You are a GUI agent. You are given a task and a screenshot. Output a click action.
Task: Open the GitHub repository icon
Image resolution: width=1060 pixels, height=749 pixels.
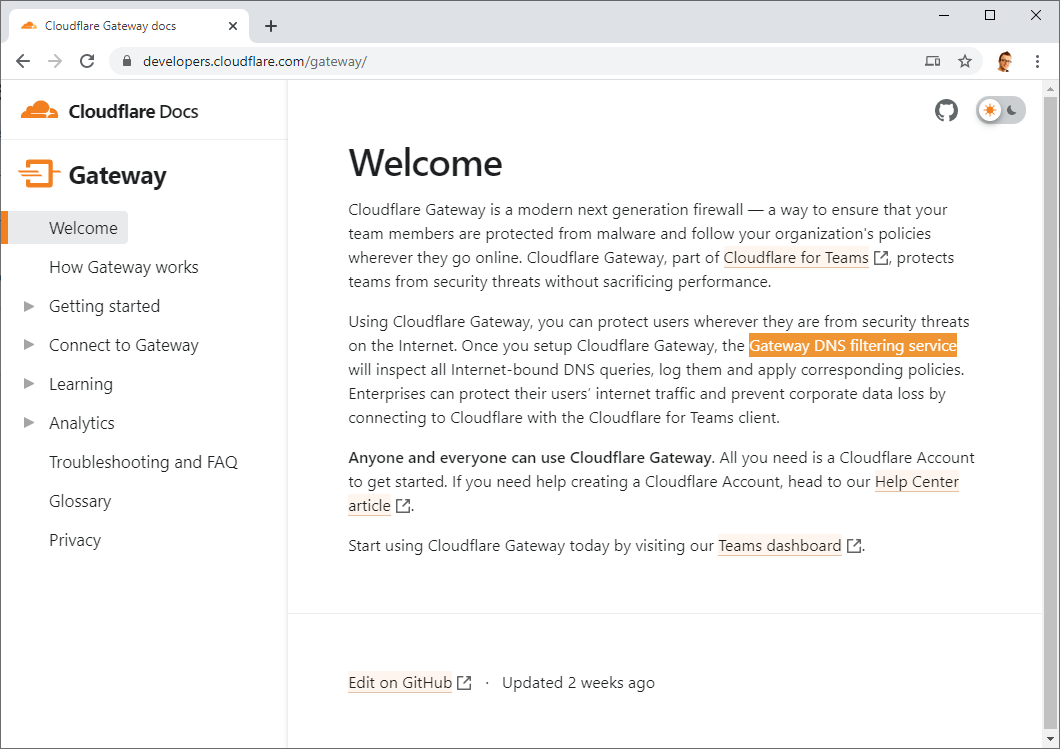click(x=946, y=110)
